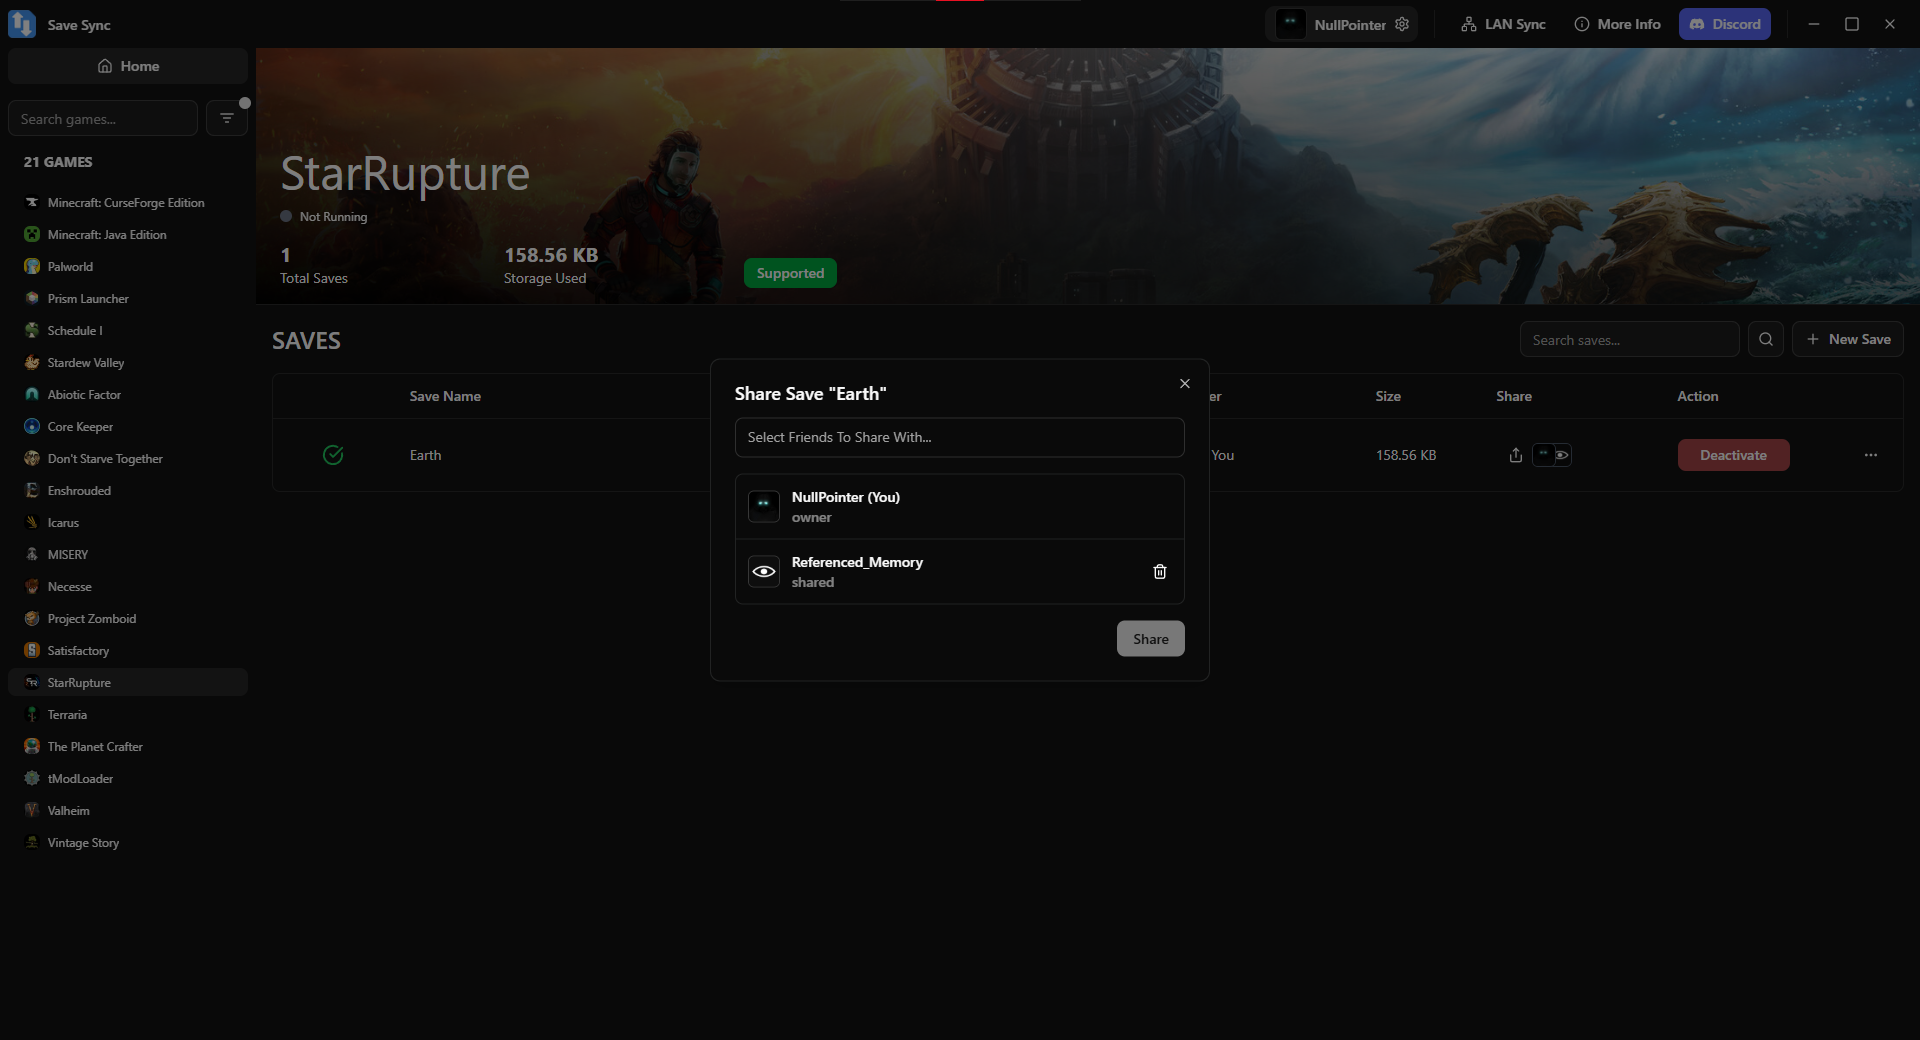1920x1040 pixels.
Task: Select the StarRupture icon in sidebar
Action: point(32,683)
